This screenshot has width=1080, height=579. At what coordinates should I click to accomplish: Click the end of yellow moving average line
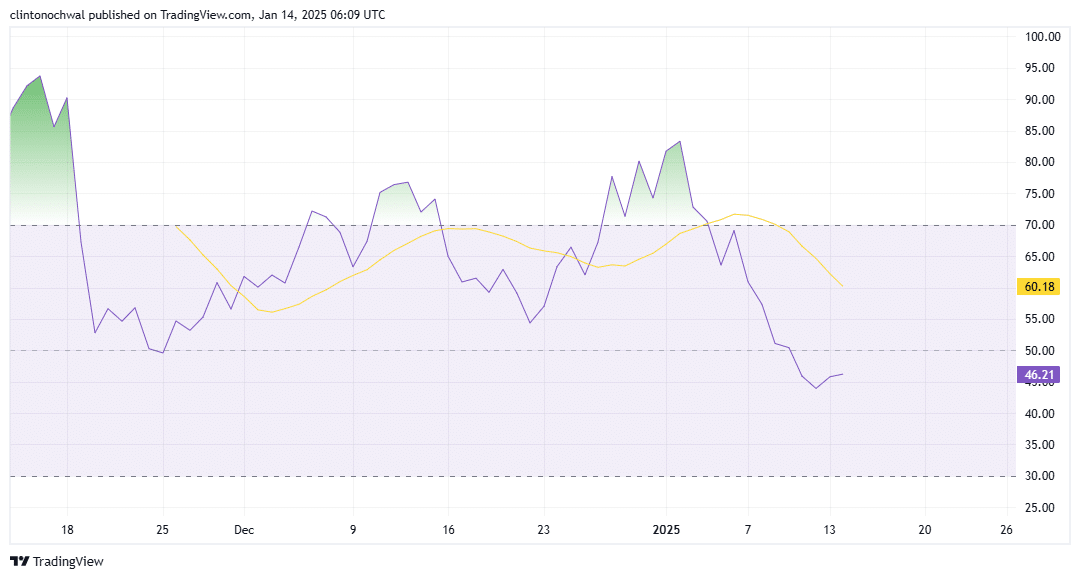pyautogui.click(x=843, y=287)
